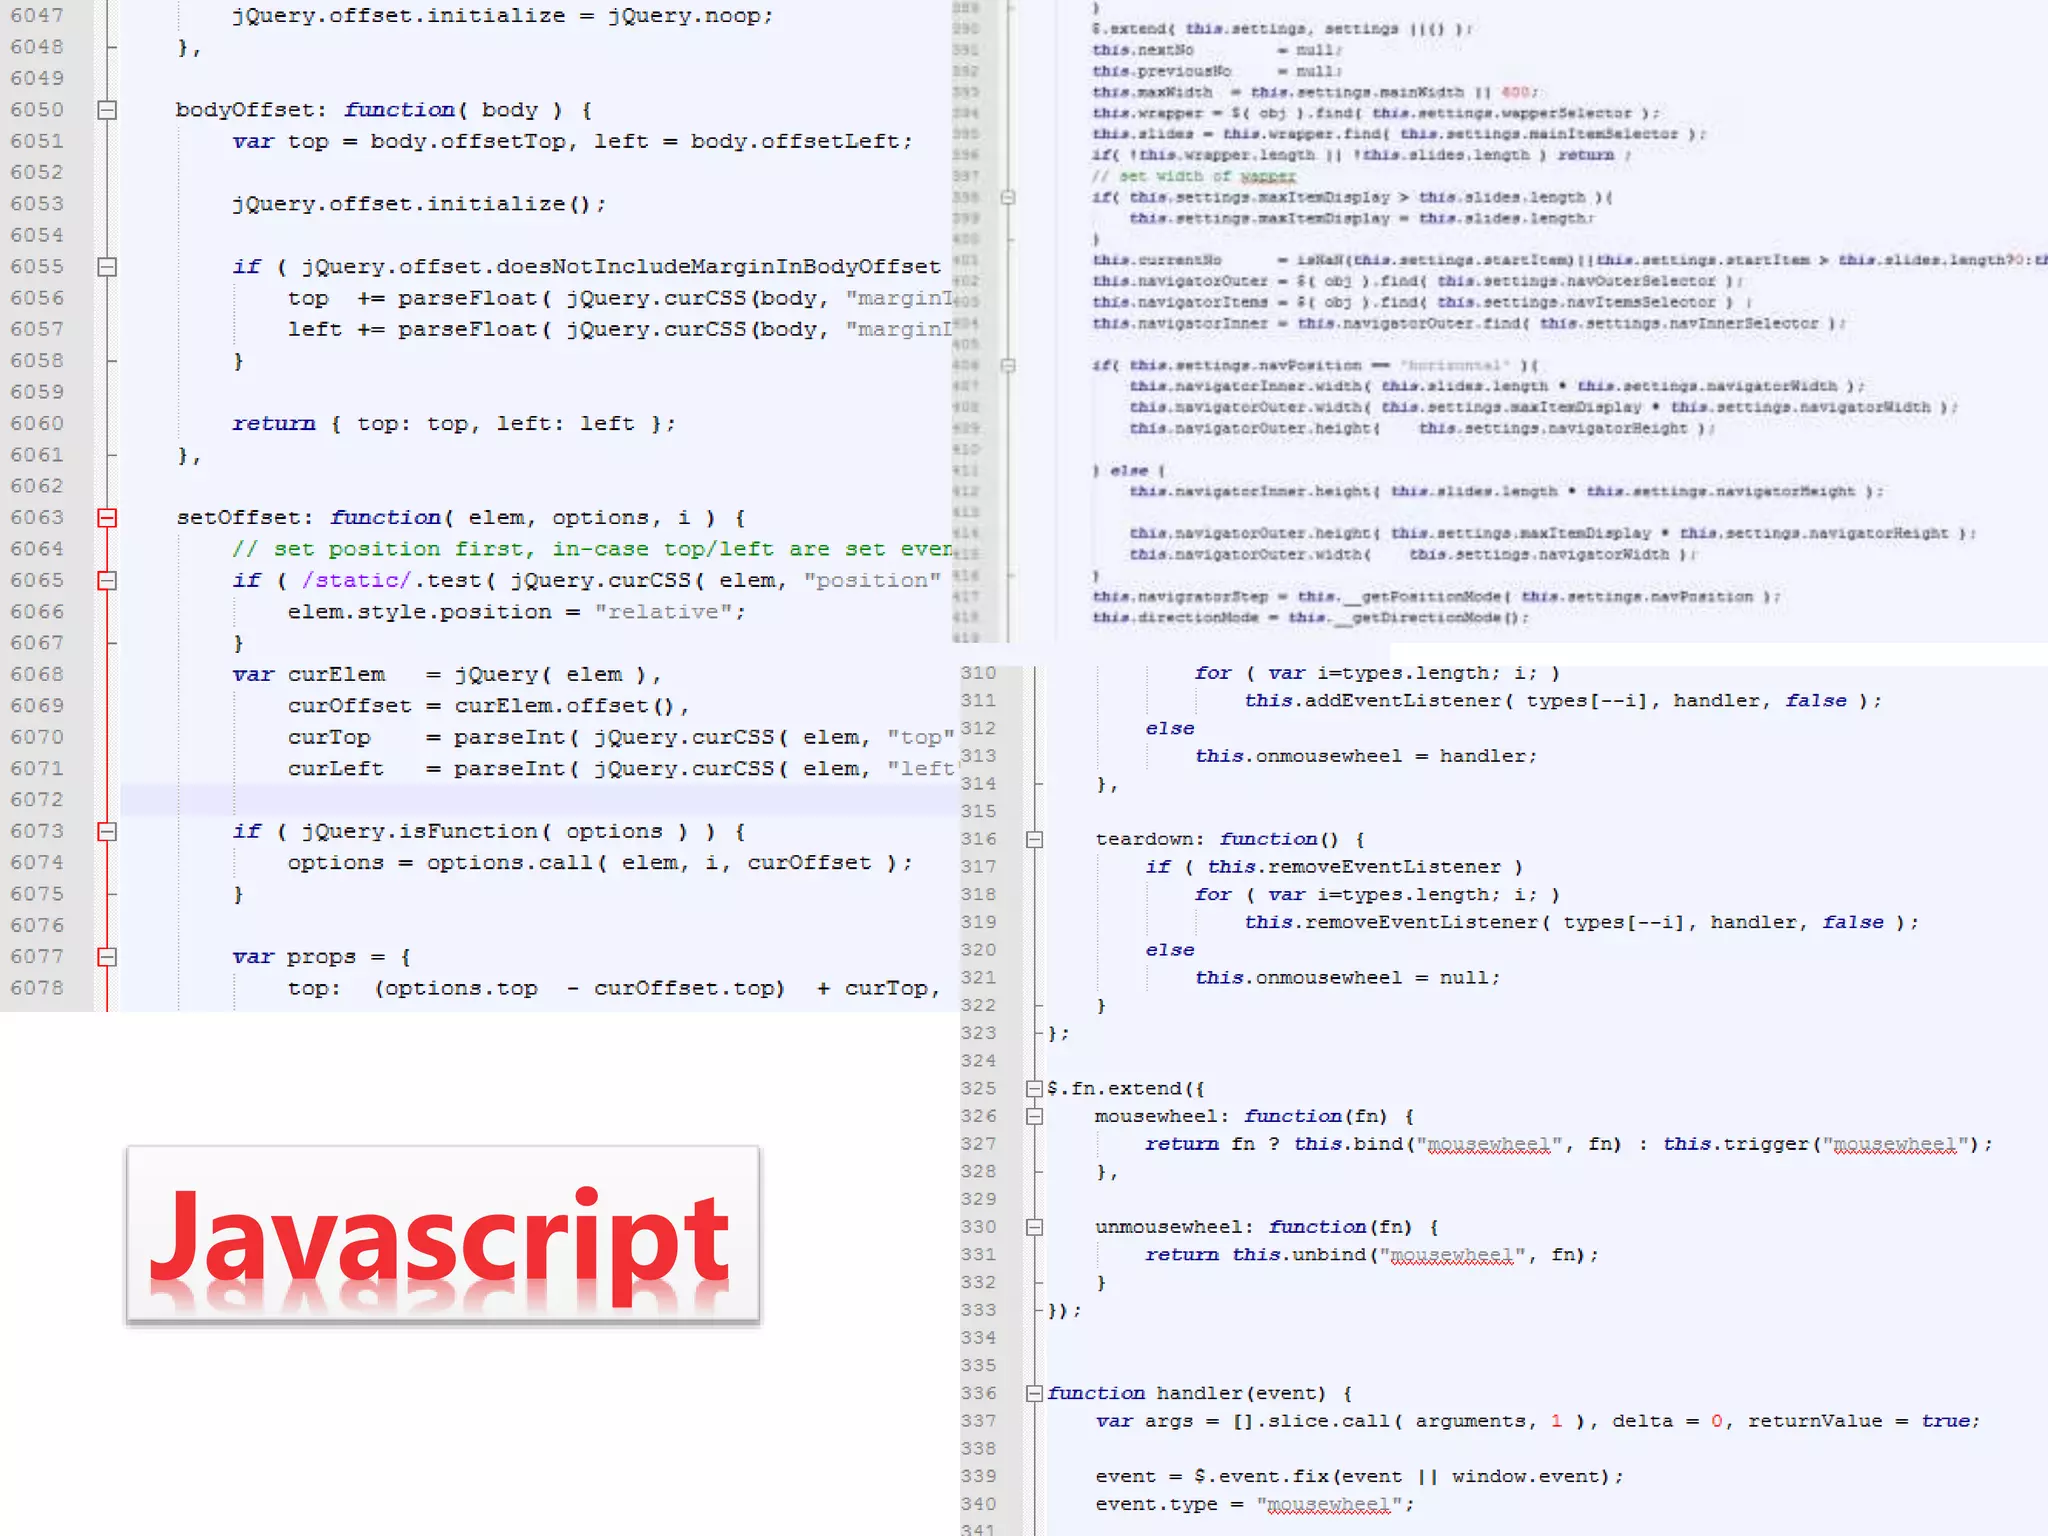Click line number 6060 in the gutter
Image resolution: width=2048 pixels, height=1536 pixels.
(x=37, y=424)
